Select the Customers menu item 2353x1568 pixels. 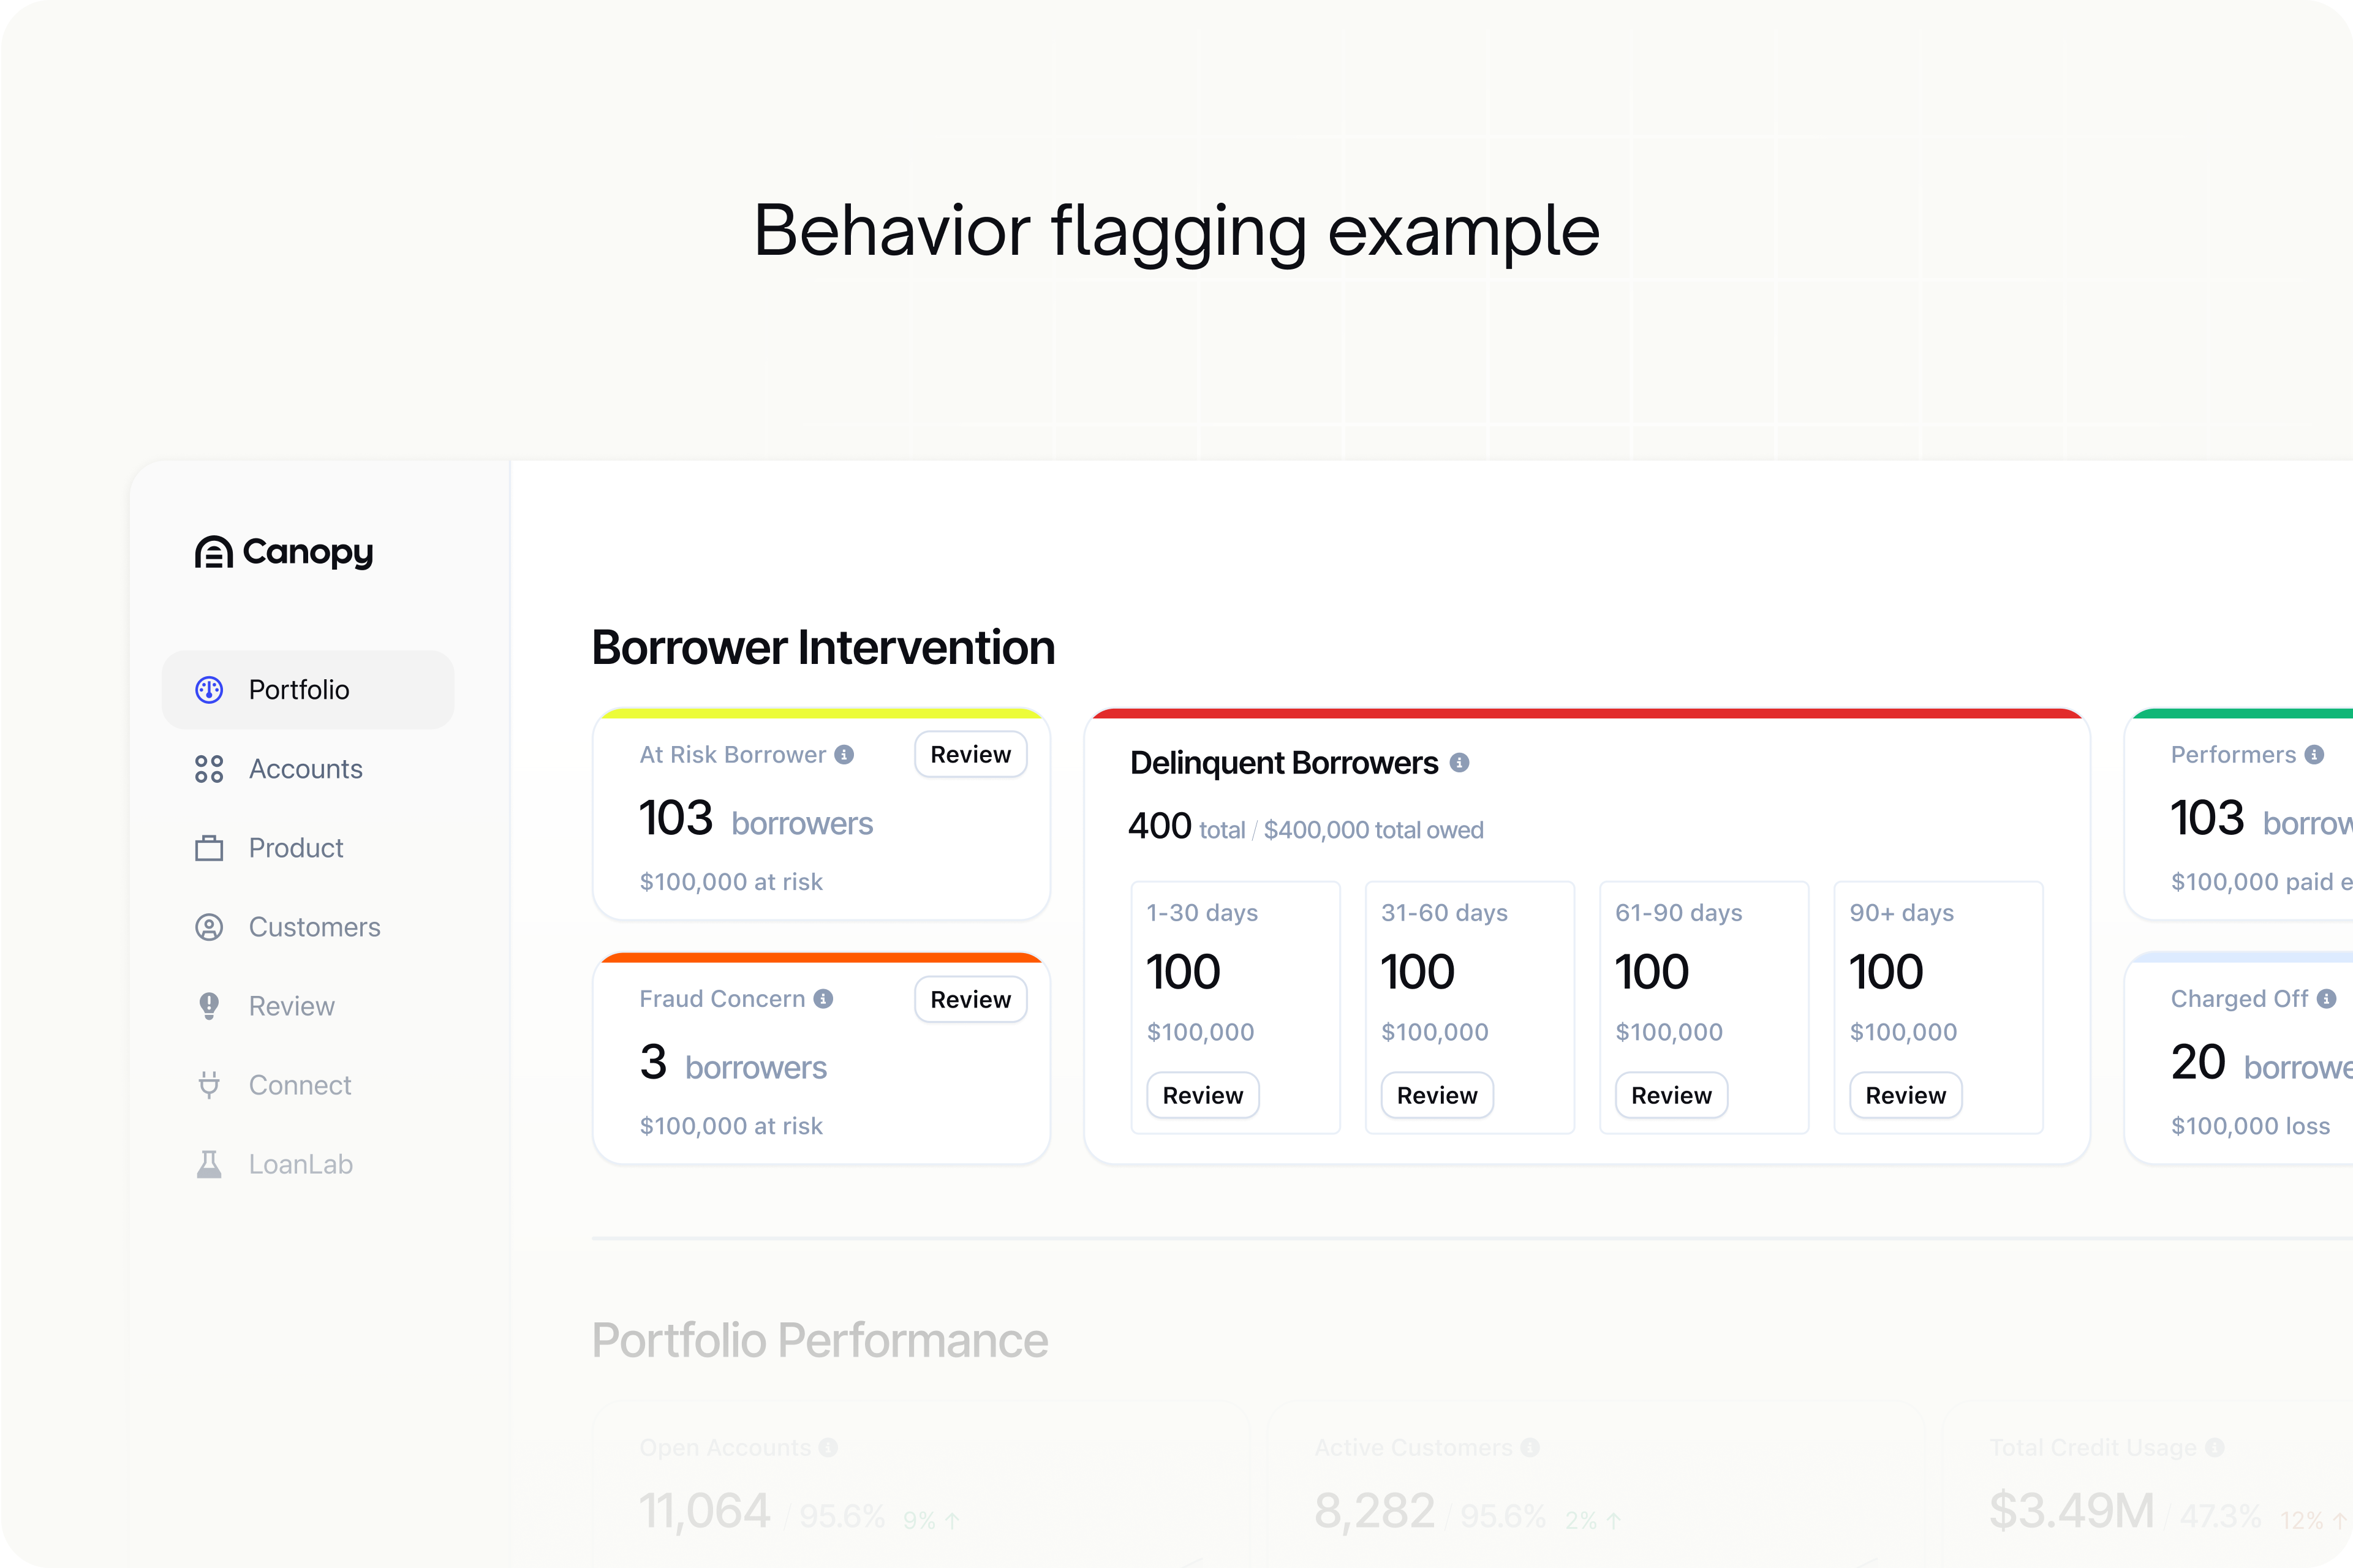[x=314, y=927]
